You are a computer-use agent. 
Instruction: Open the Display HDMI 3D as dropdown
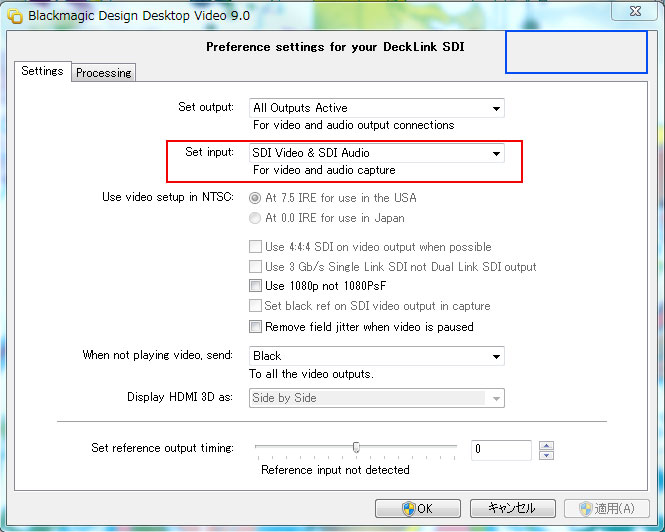click(x=377, y=398)
